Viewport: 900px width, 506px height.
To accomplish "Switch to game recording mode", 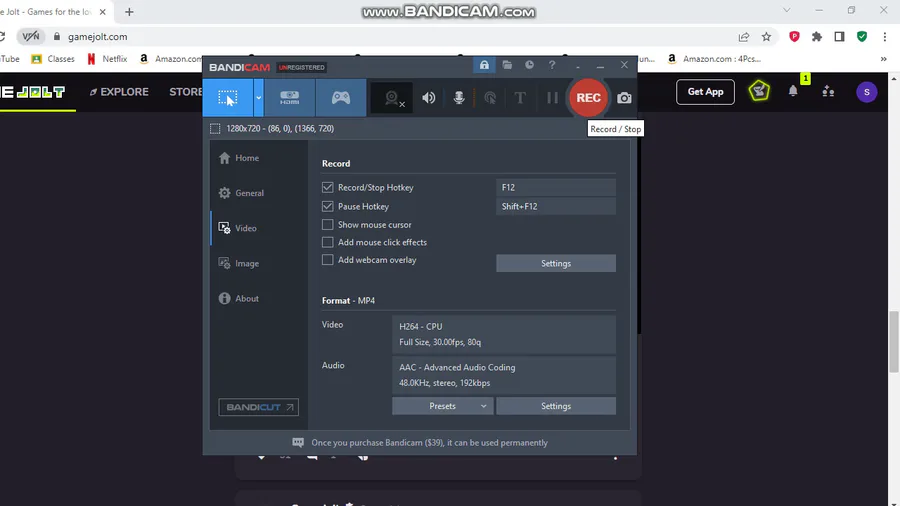I will pos(341,98).
